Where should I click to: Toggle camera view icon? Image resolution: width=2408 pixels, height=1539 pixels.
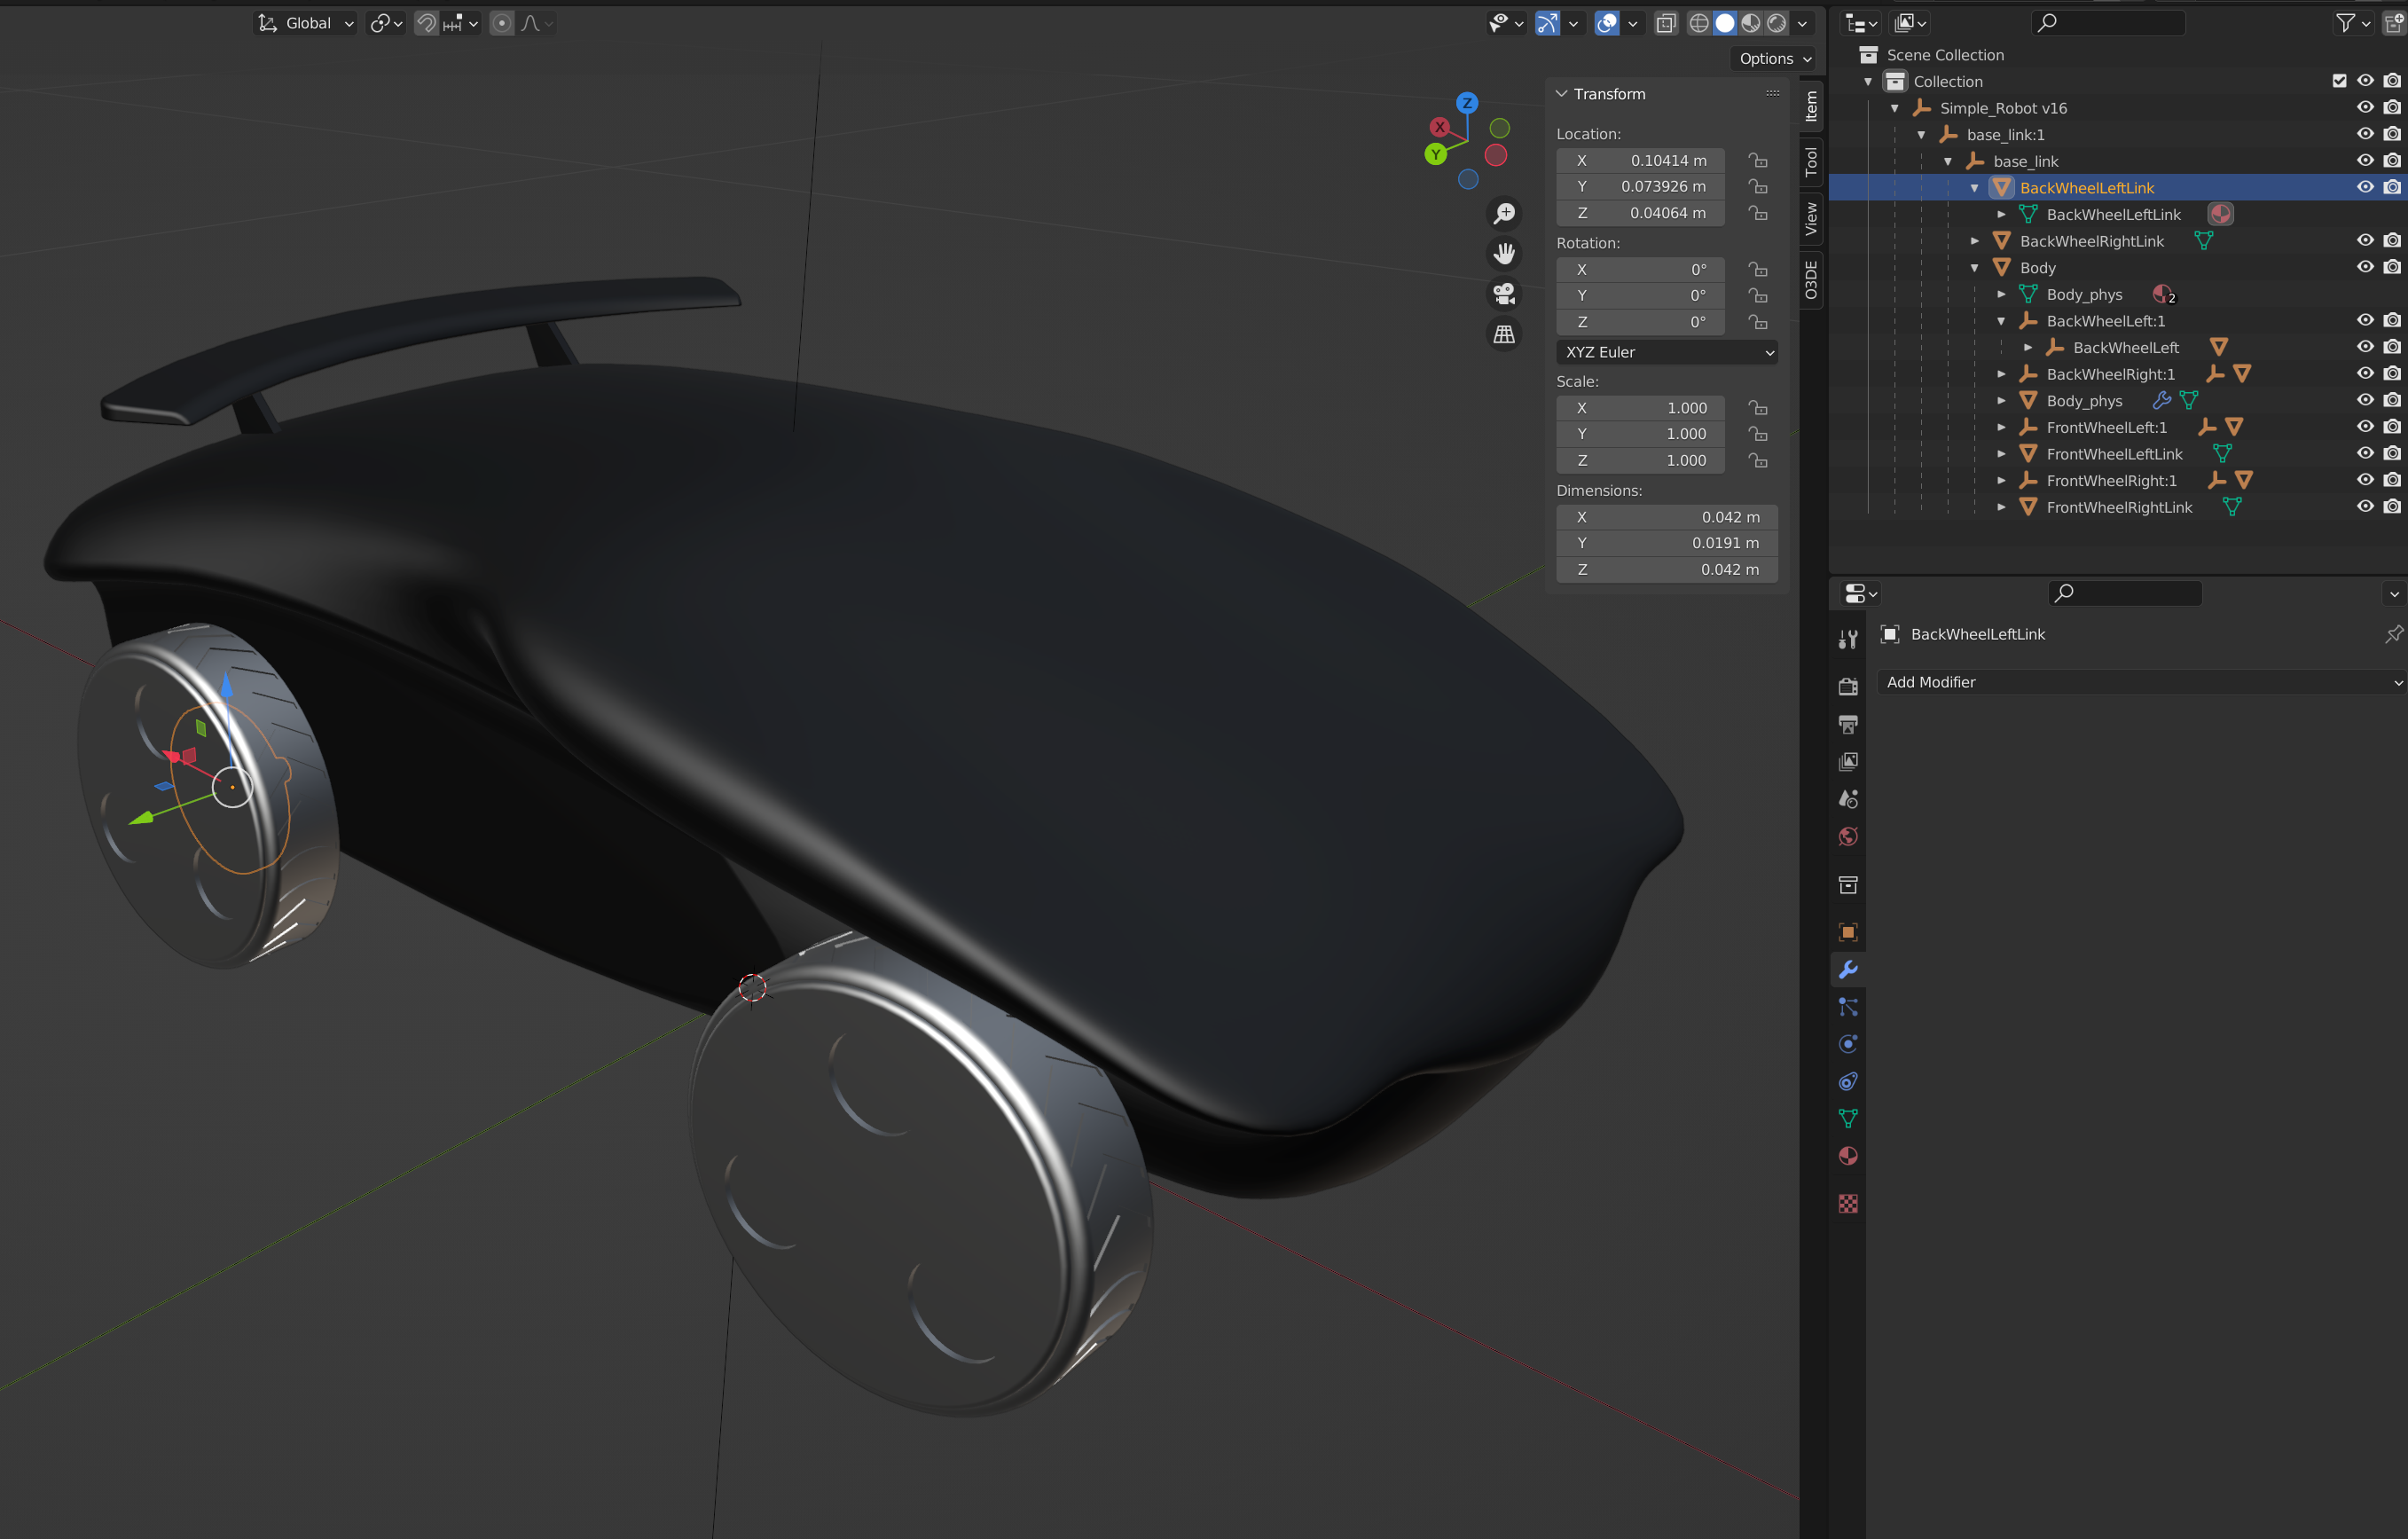click(x=1504, y=294)
